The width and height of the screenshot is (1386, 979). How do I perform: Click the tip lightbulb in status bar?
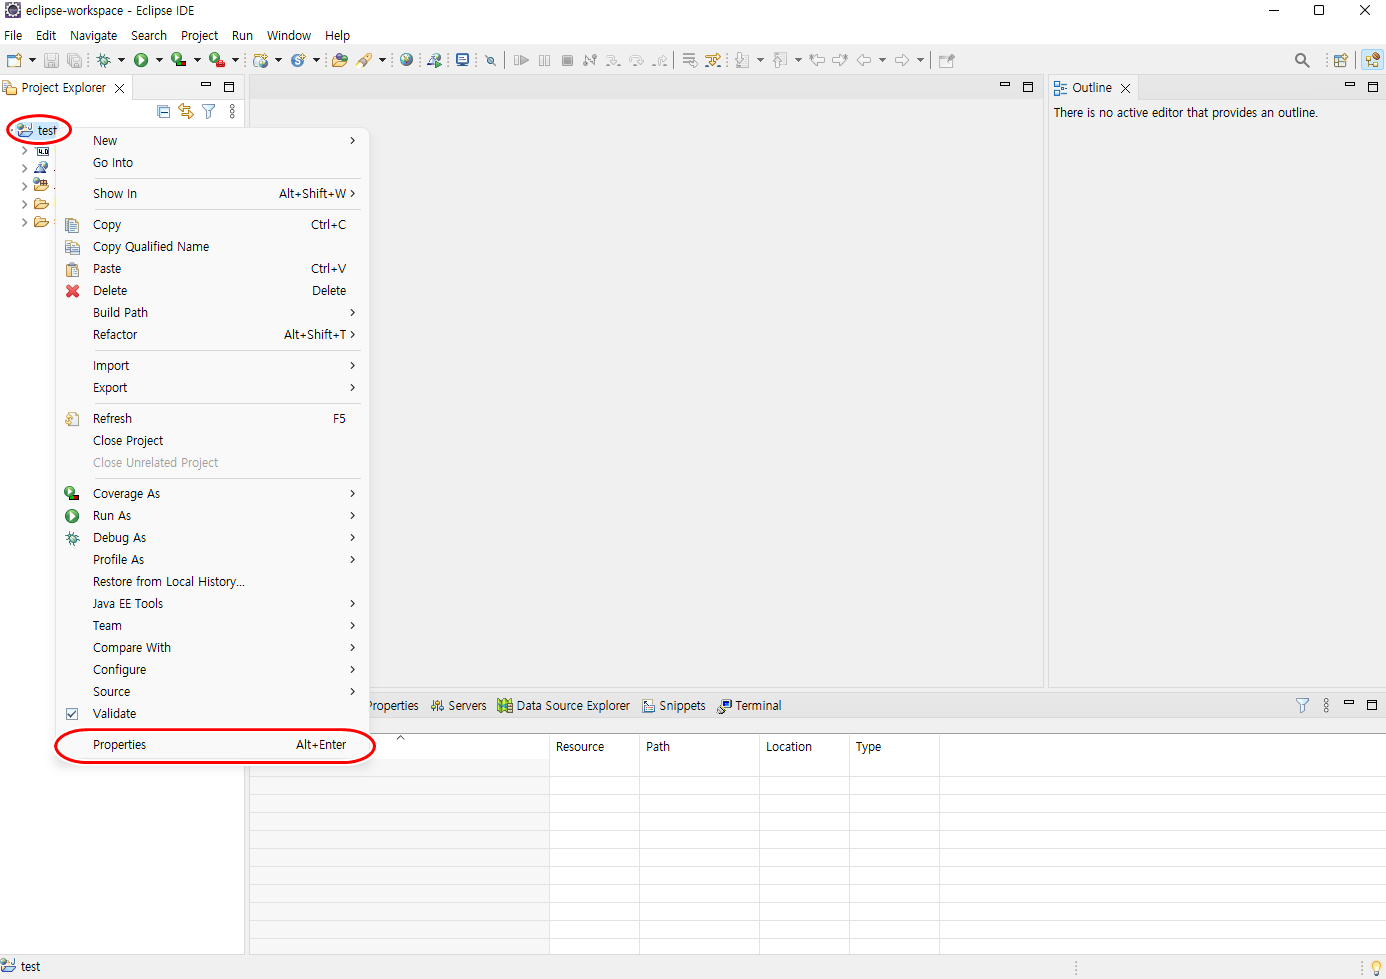[x=1376, y=967]
